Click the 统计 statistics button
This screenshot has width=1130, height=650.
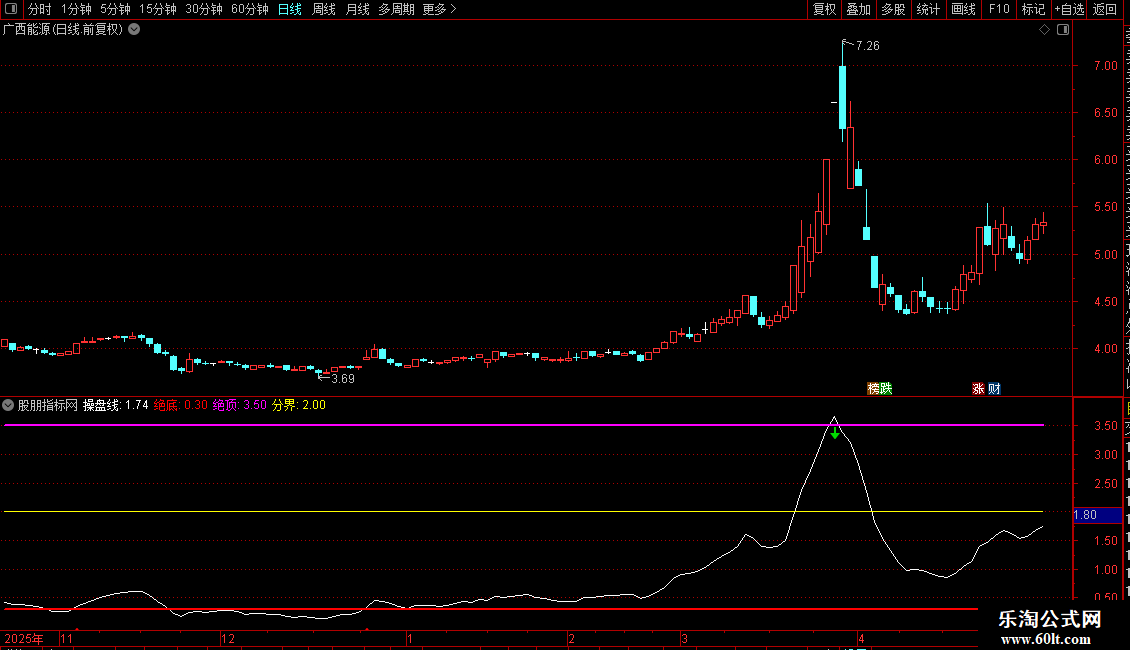[928, 9]
